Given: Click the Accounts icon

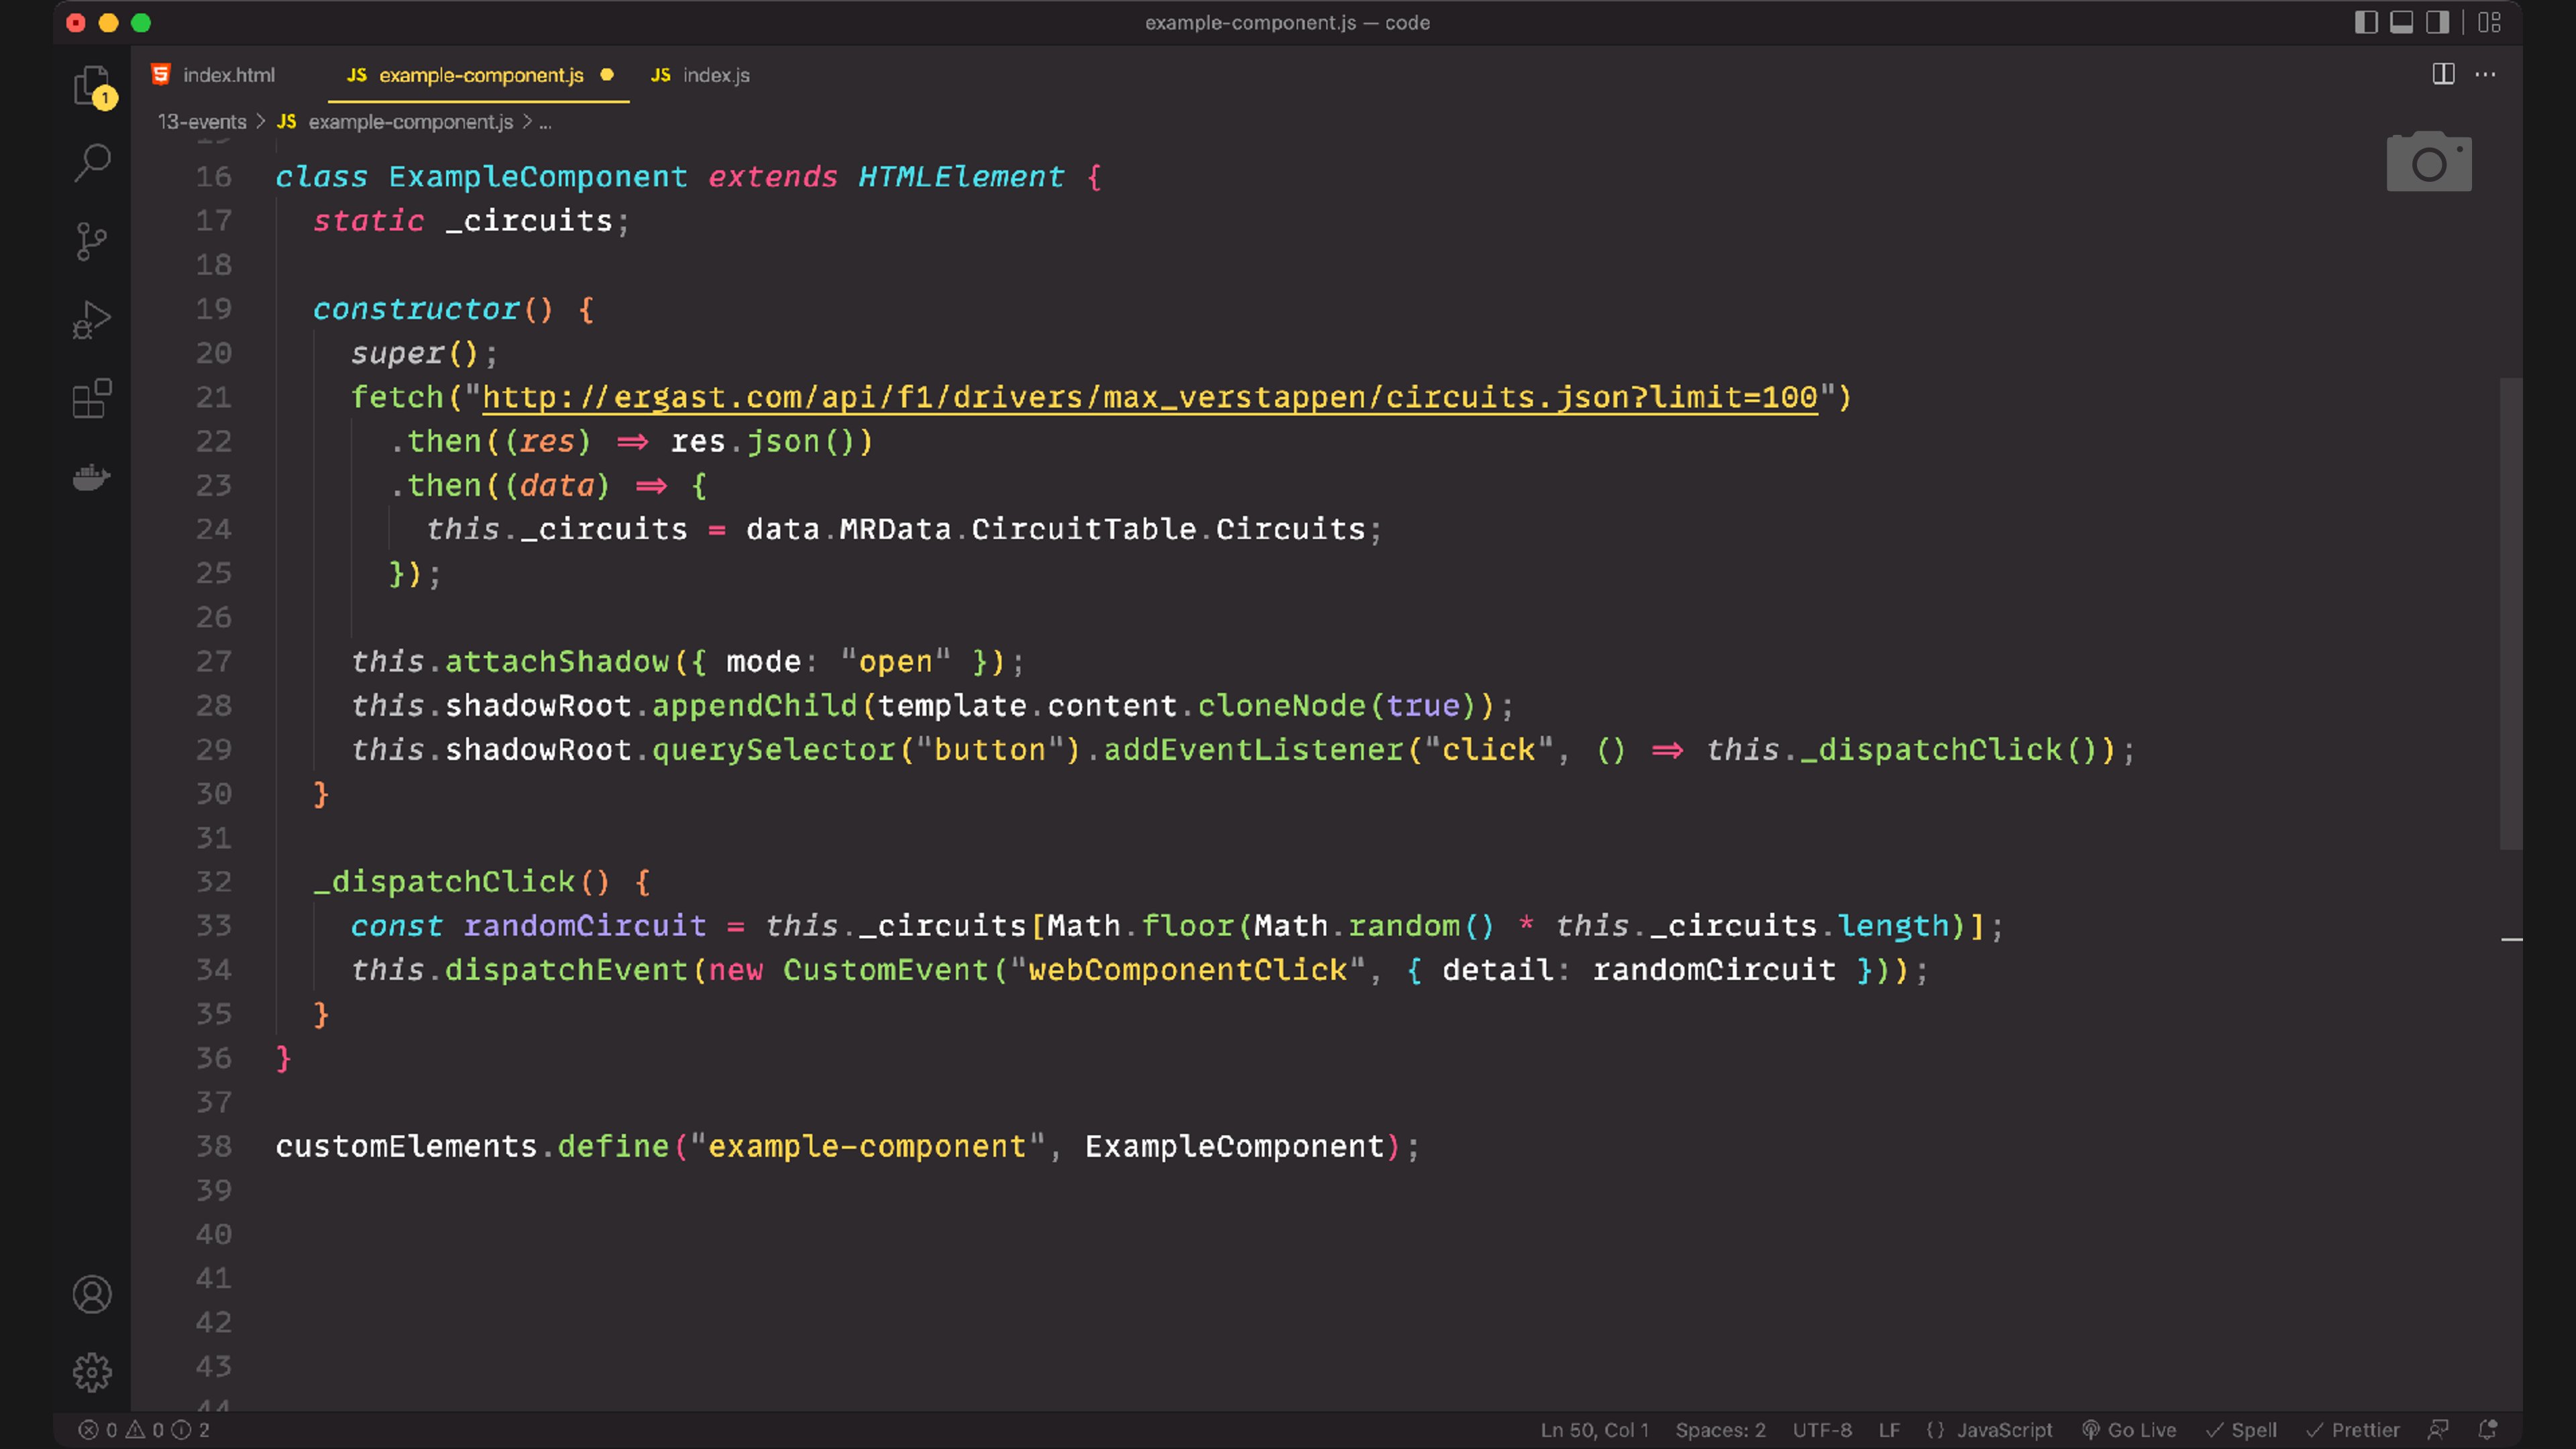Looking at the screenshot, I should (92, 1295).
